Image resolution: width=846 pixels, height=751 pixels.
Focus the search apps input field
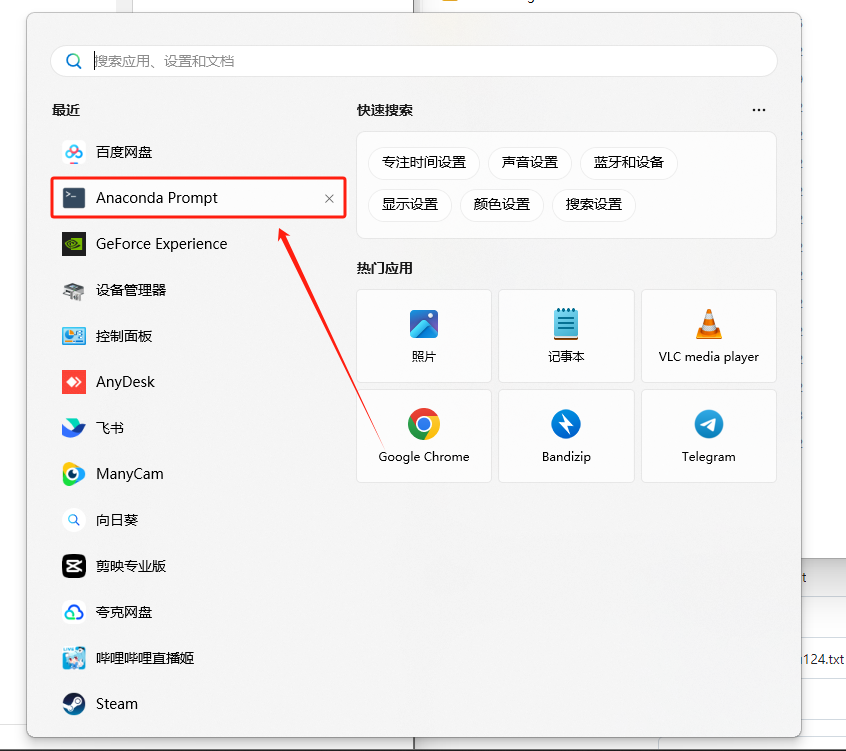pos(414,61)
